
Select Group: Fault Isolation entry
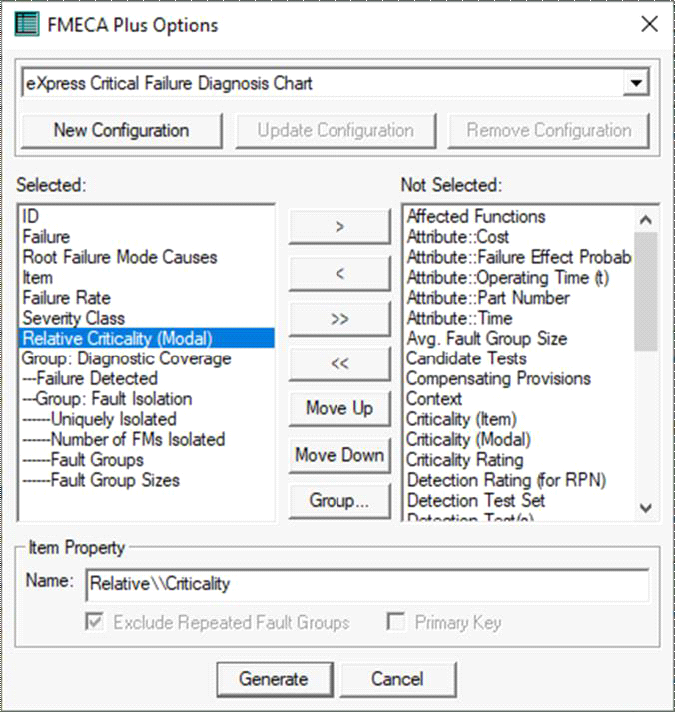[146, 399]
